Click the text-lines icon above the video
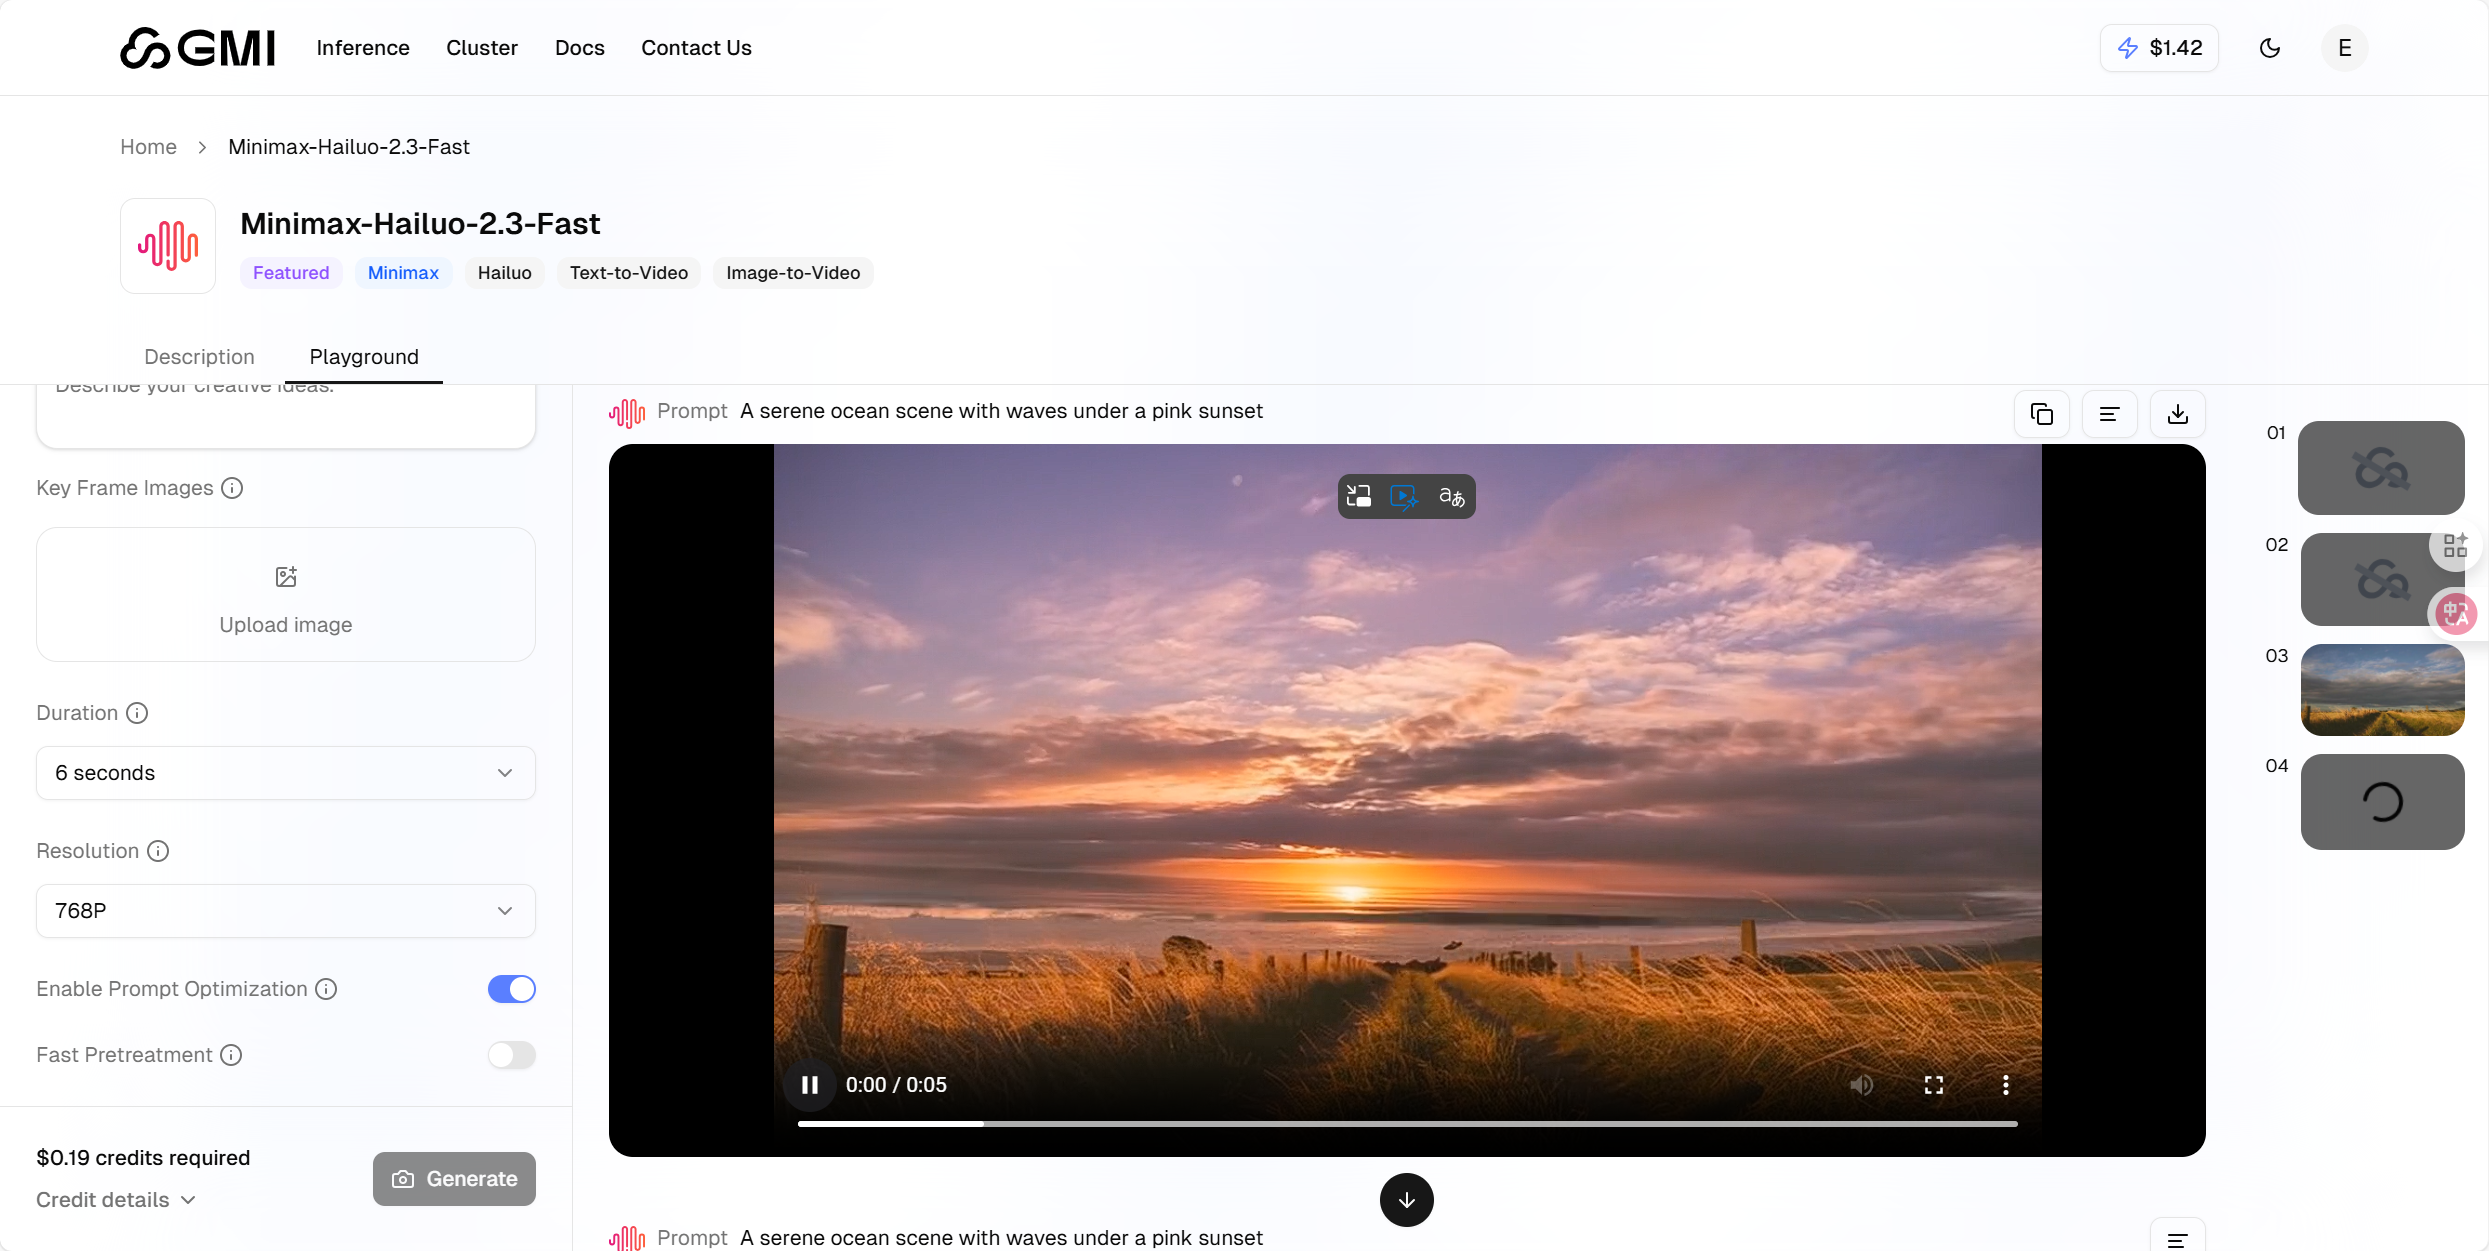The image size is (2489, 1251). coord(2109,414)
